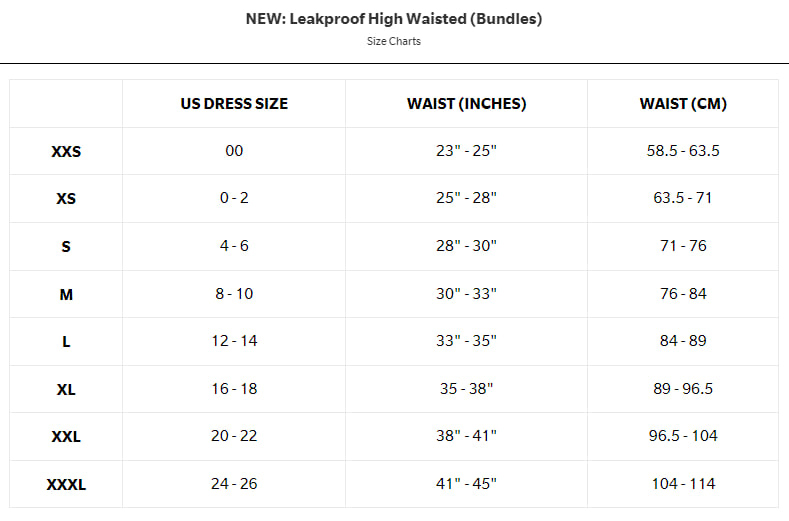Select the dress size cell '24 - 26'
The width and height of the screenshot is (789, 521).
[x=234, y=483]
